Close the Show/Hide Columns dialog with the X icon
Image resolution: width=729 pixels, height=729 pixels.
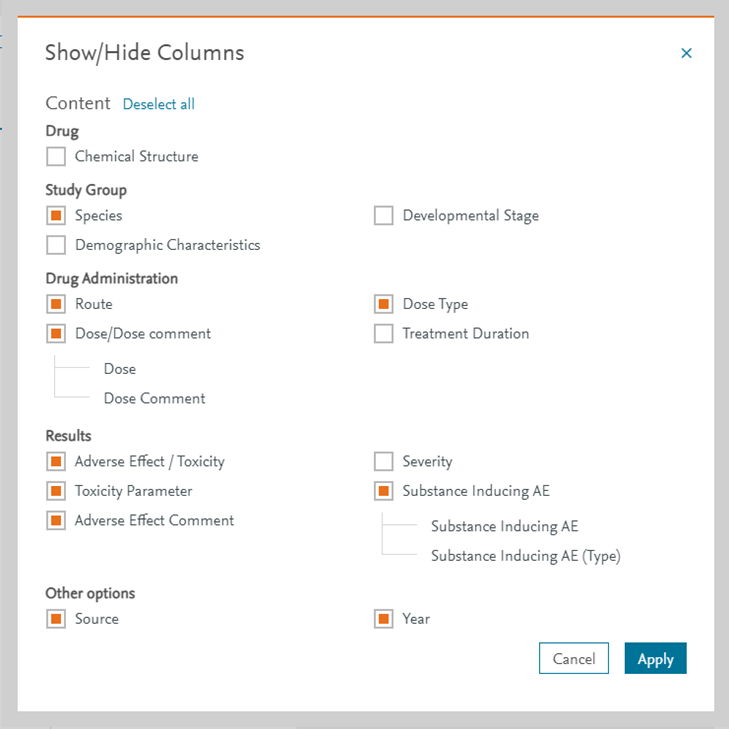tap(686, 53)
